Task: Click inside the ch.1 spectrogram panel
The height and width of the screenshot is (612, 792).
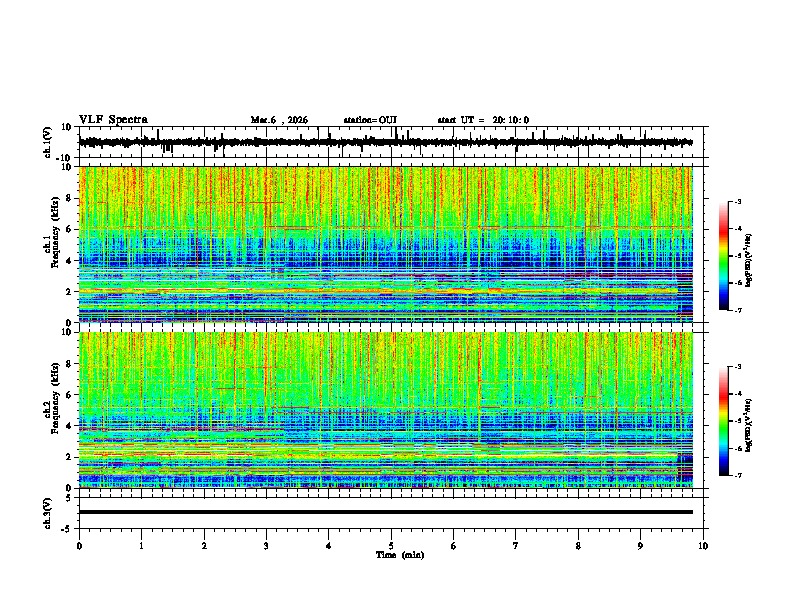Action: 385,244
